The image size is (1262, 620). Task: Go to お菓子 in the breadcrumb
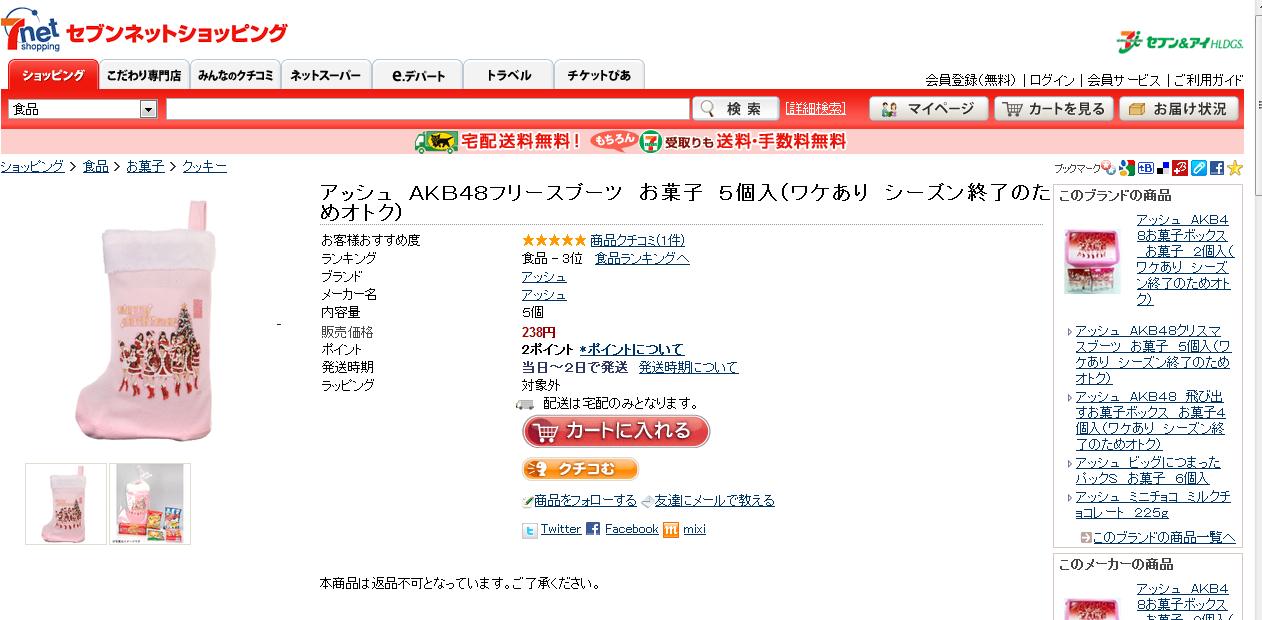(x=146, y=167)
